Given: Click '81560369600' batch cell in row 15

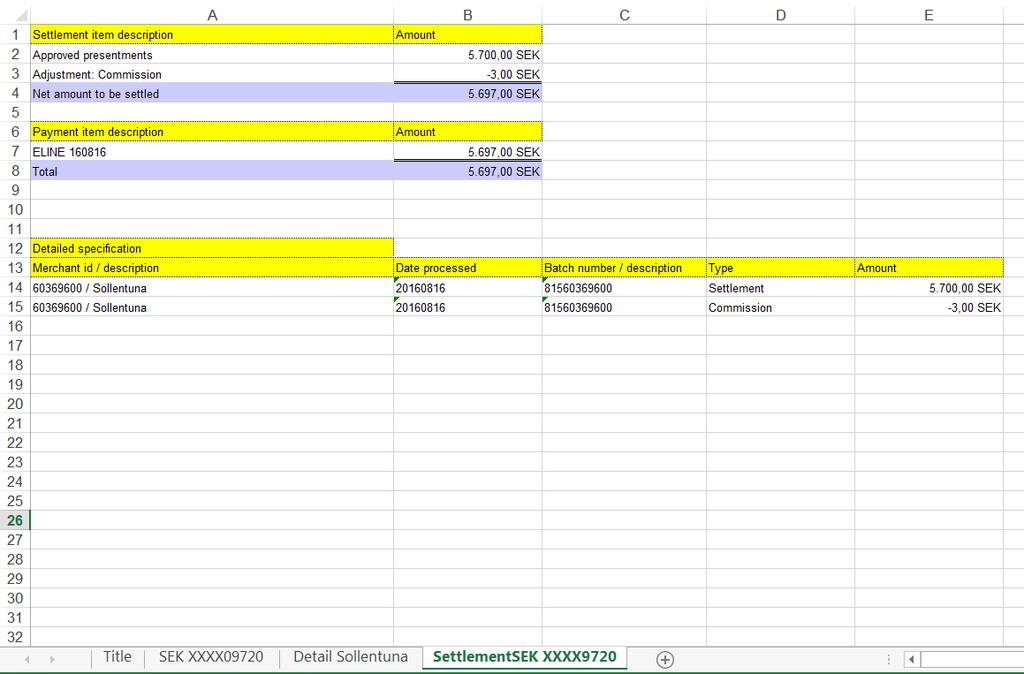Looking at the screenshot, I should [x=624, y=307].
